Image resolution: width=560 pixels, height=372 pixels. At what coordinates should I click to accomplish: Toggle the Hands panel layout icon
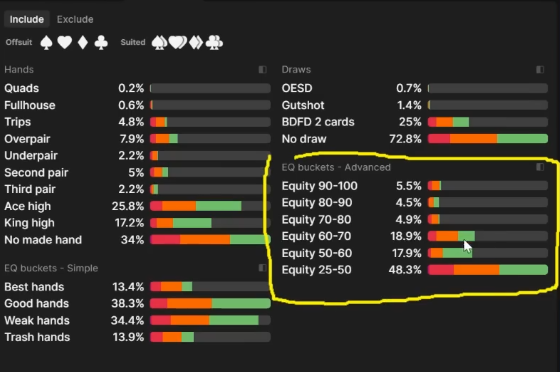[262, 69]
